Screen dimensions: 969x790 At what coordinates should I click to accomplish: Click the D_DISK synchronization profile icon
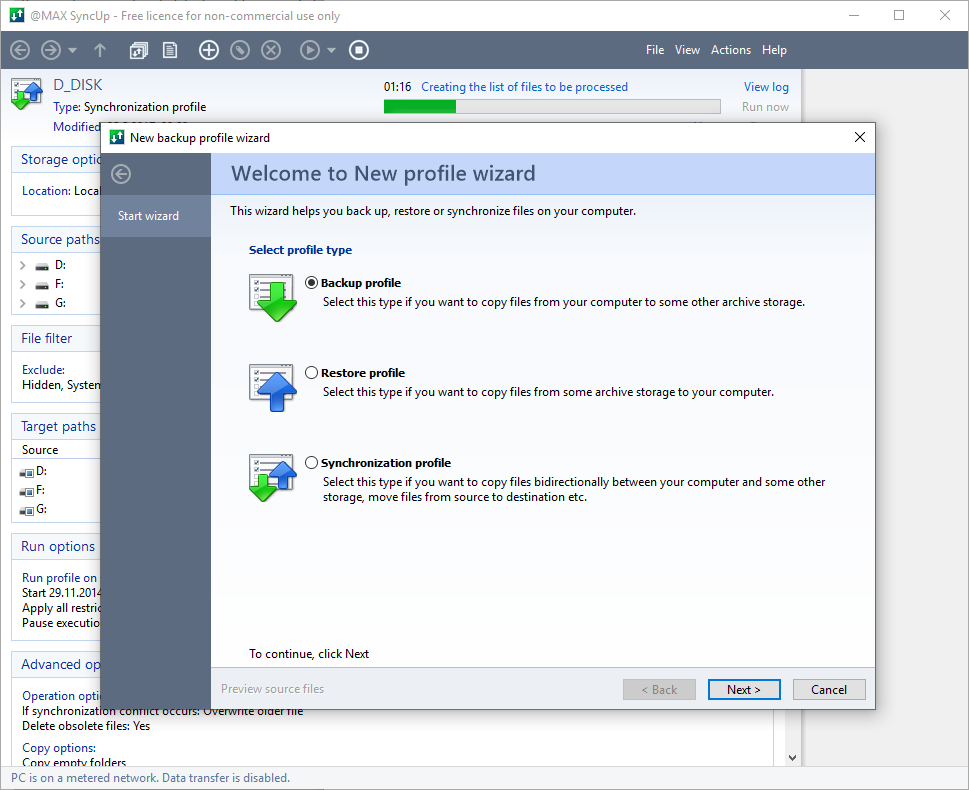pyautogui.click(x=27, y=94)
